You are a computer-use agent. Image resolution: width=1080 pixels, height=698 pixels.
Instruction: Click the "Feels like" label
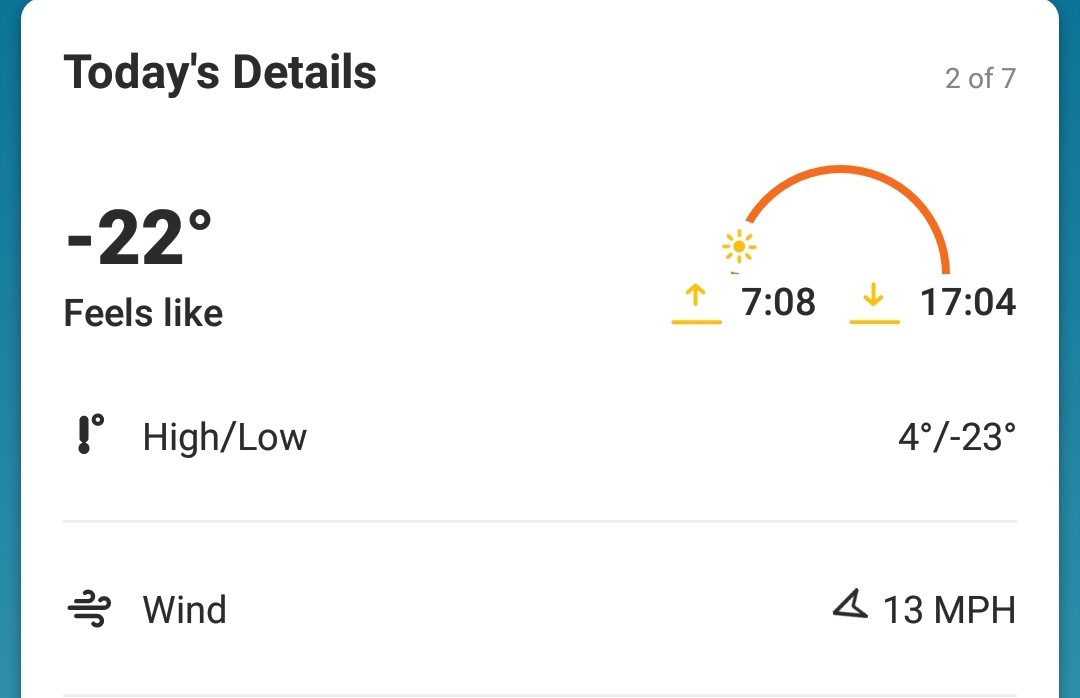tap(143, 313)
